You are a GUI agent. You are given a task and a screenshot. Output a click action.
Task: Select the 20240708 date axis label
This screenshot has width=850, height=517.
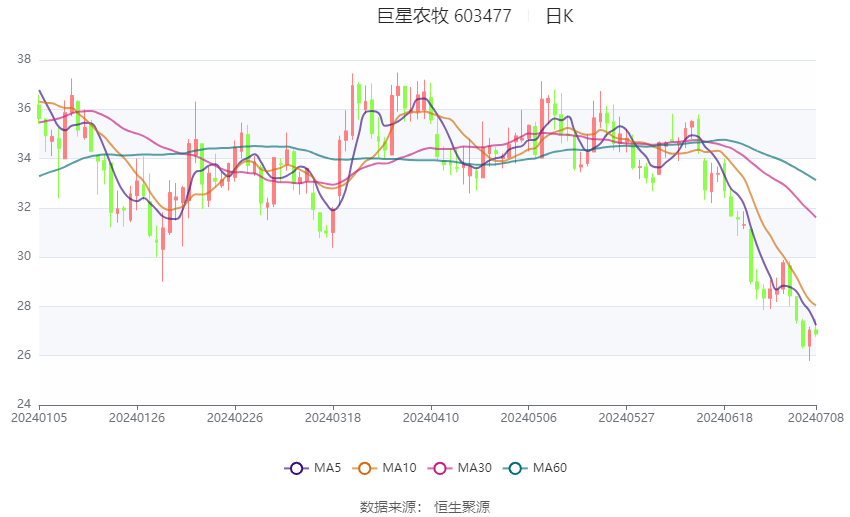[816, 418]
